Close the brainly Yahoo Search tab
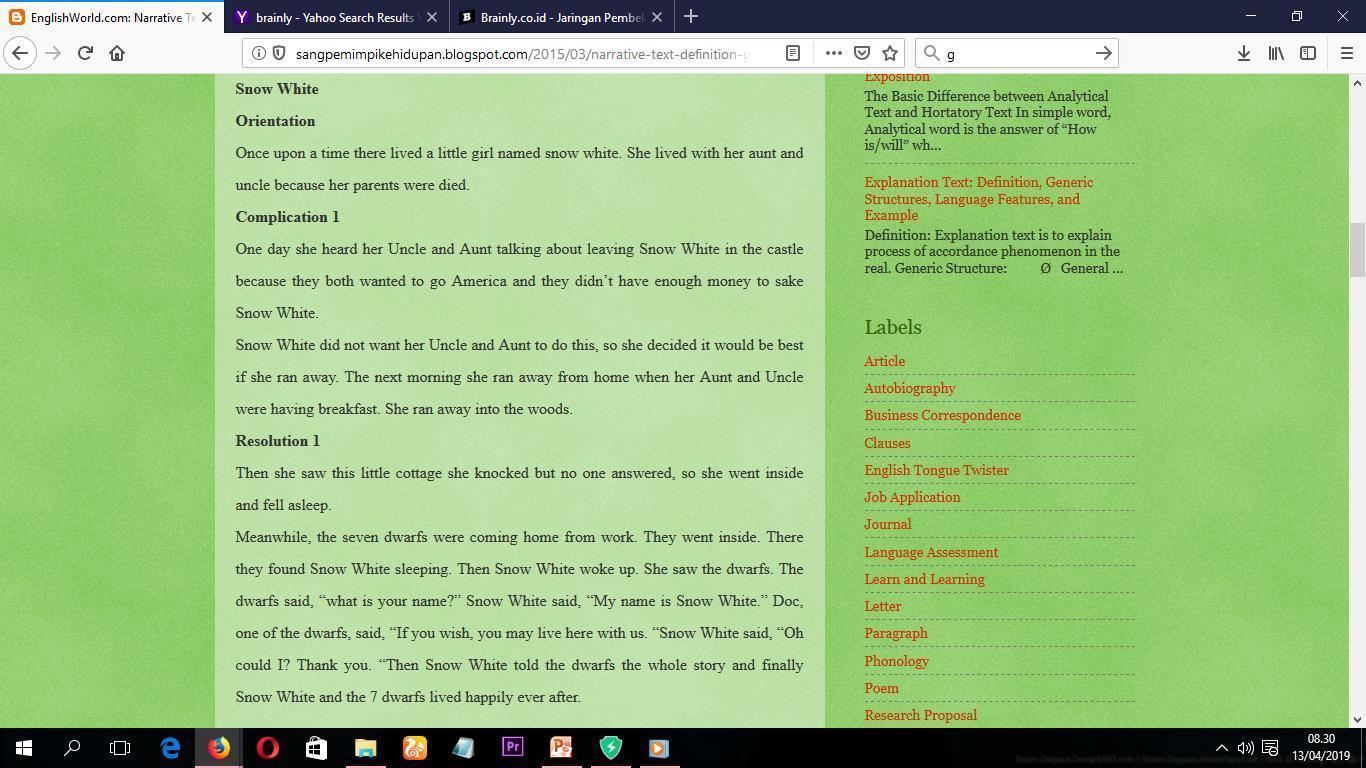This screenshot has width=1366, height=768. tap(432, 17)
